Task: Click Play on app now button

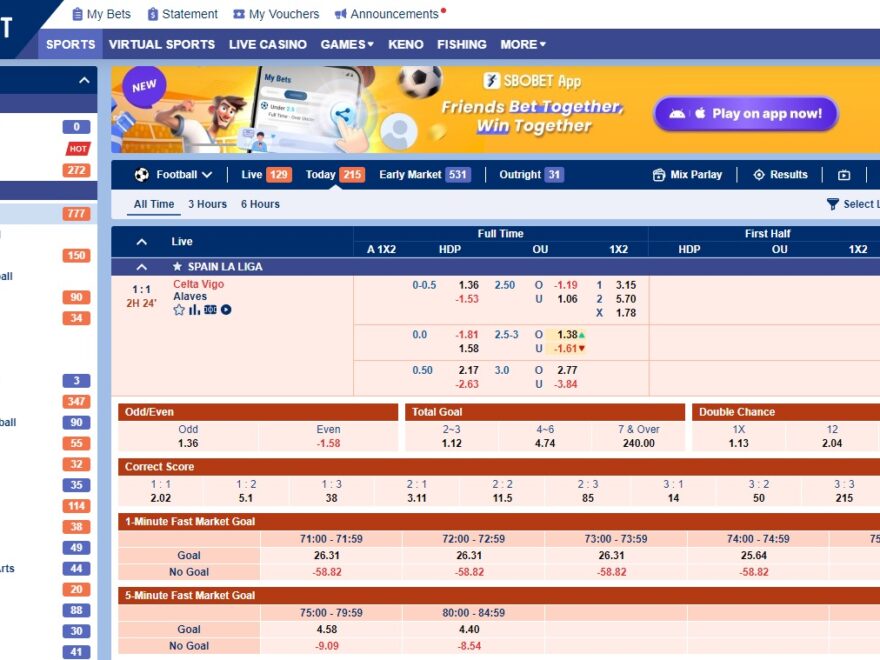Action: [x=746, y=114]
